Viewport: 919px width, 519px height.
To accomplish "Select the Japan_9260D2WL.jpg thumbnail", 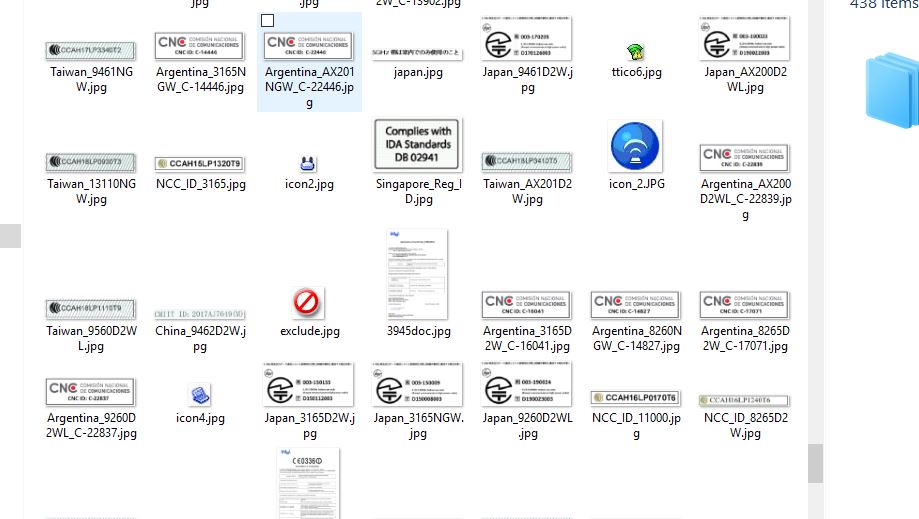I will click(527, 385).
